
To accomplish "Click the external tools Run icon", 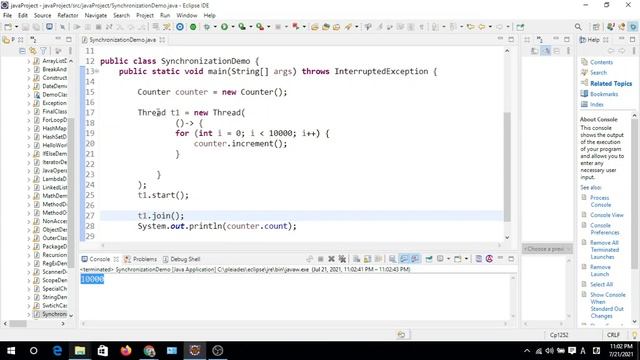I will click(260, 27).
